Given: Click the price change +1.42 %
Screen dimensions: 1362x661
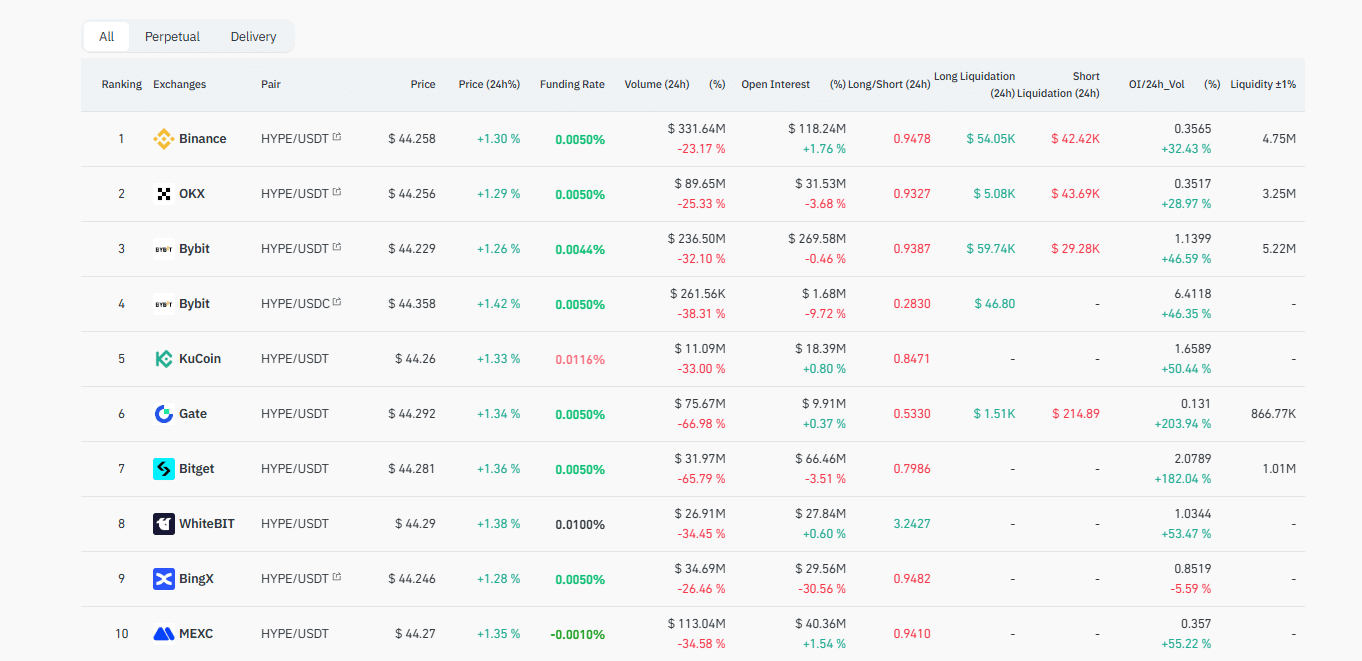Looking at the screenshot, I should pos(499,304).
